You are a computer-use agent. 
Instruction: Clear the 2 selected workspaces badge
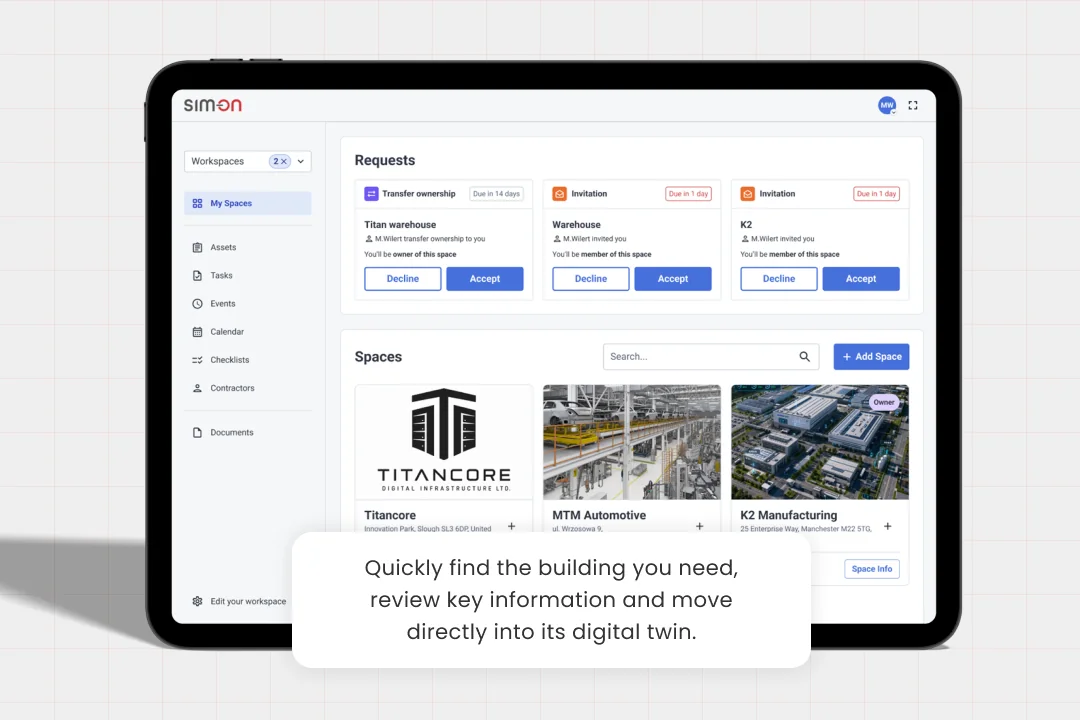click(x=280, y=161)
